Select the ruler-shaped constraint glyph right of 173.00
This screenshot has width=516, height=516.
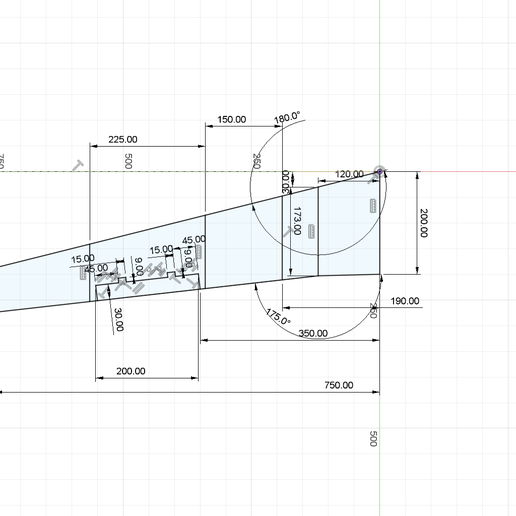(x=312, y=231)
